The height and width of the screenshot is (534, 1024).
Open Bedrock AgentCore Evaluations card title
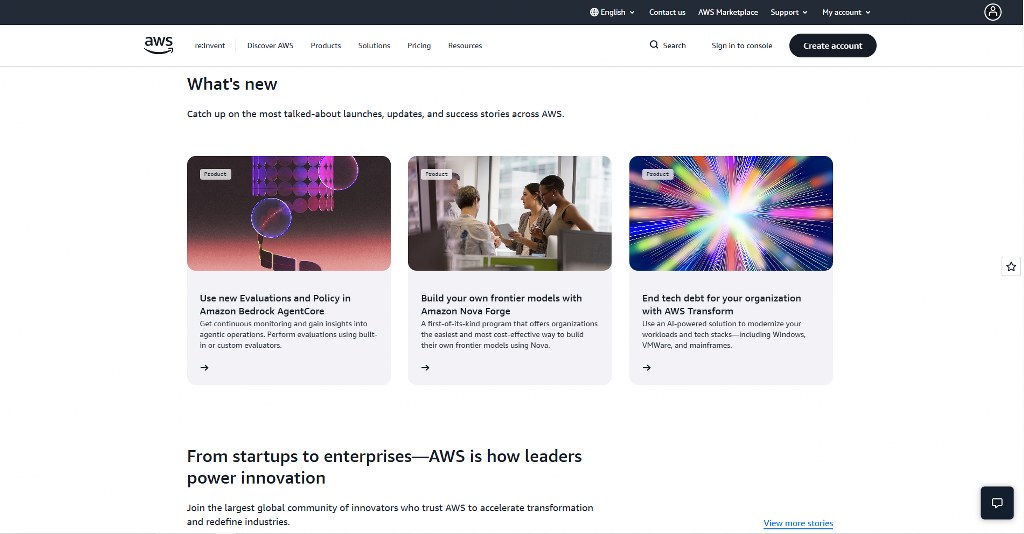(275, 304)
